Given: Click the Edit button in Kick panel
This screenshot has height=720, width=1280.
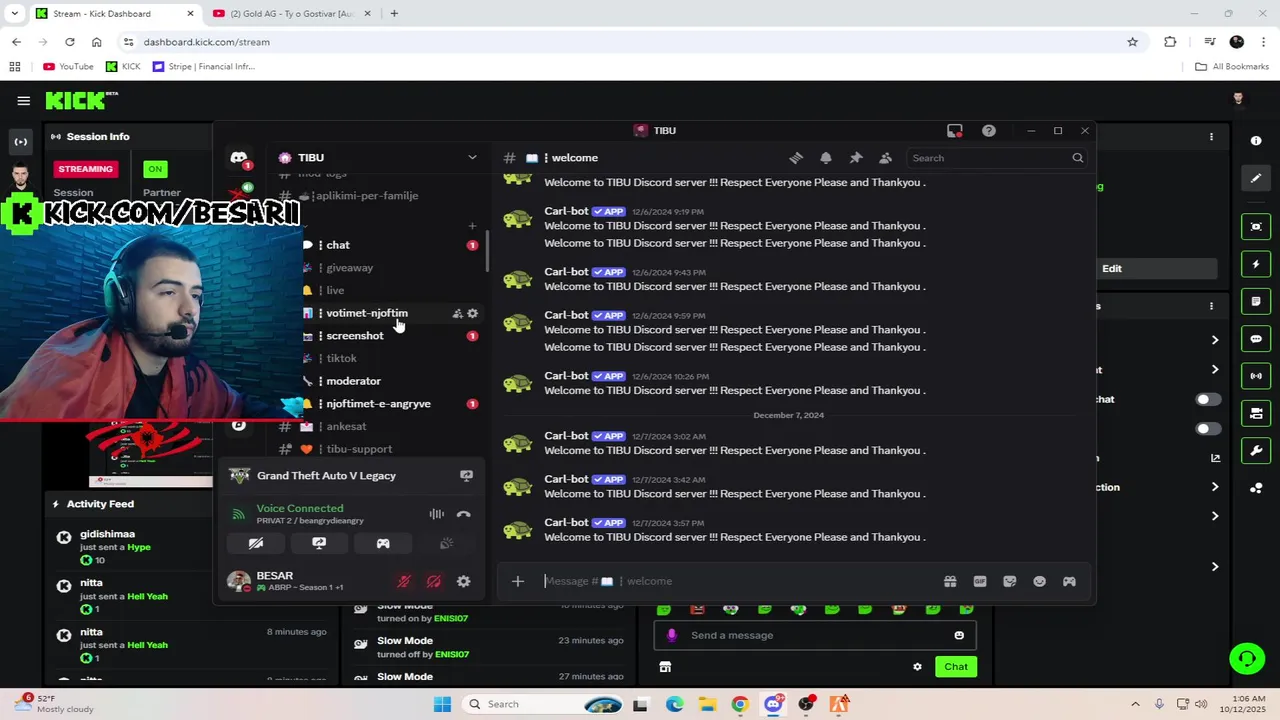Looking at the screenshot, I should 1112,269.
